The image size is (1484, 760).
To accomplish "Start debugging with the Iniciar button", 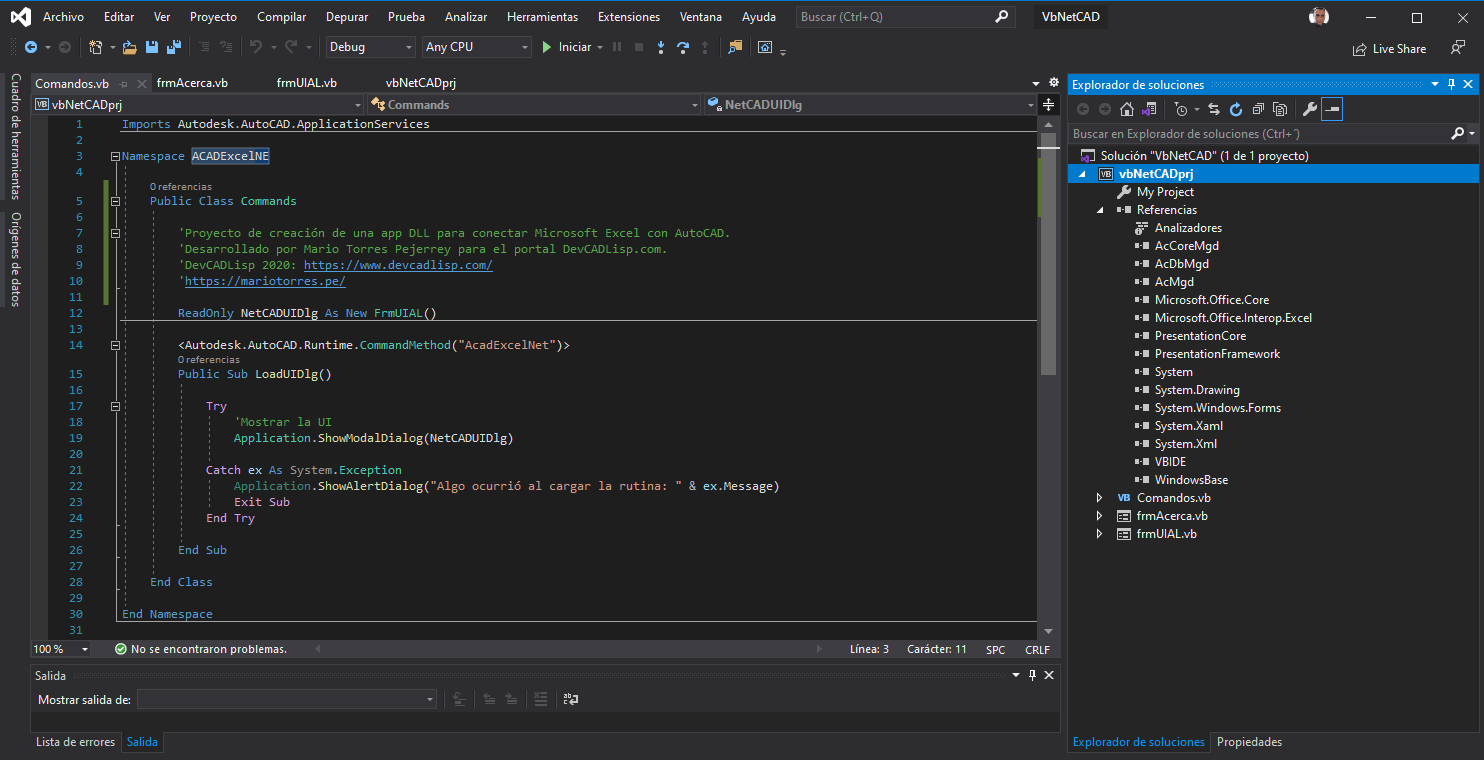I will [572, 47].
